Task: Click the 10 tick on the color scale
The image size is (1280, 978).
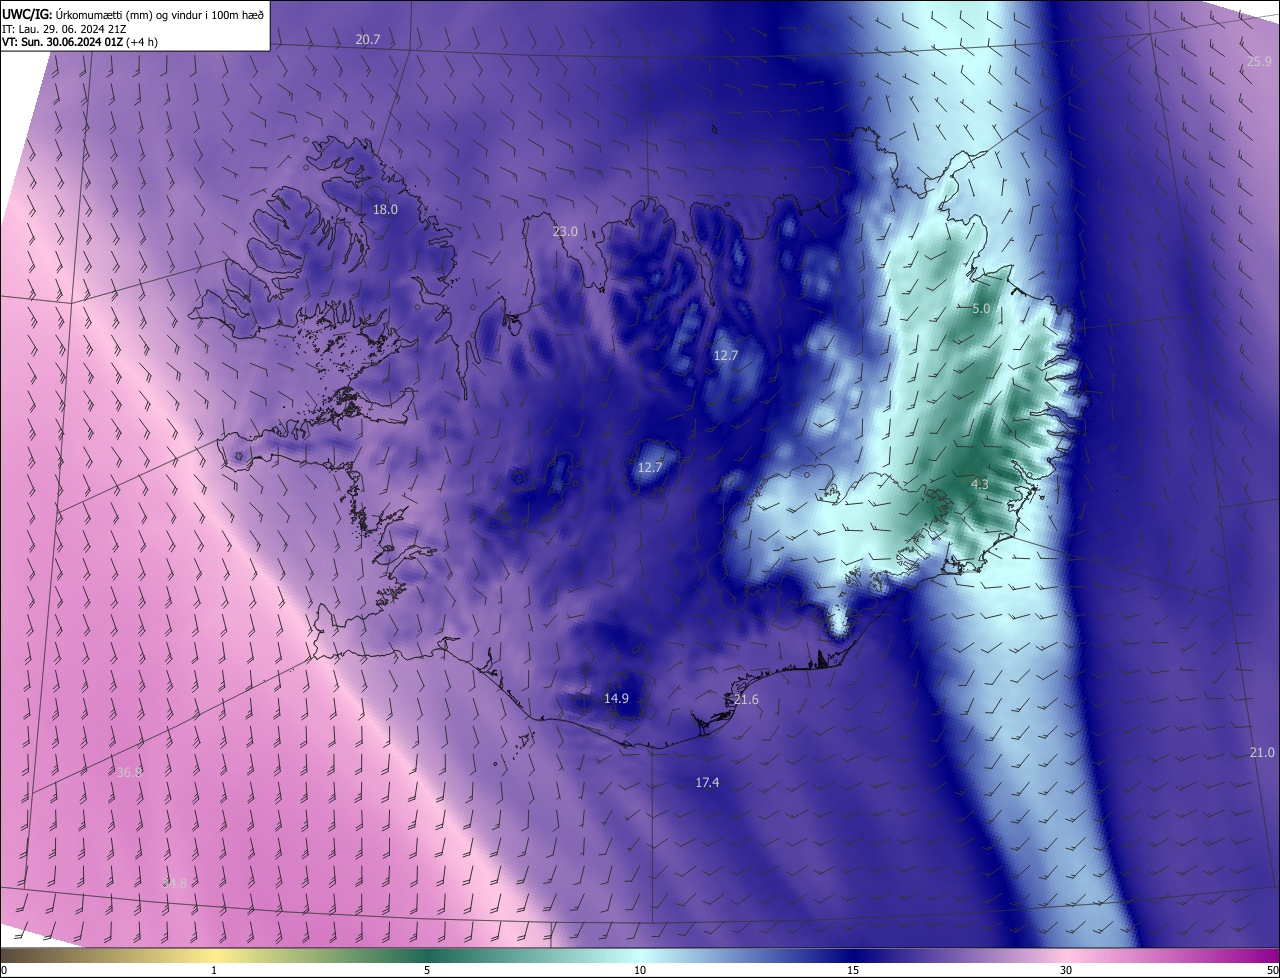Action: 640,970
